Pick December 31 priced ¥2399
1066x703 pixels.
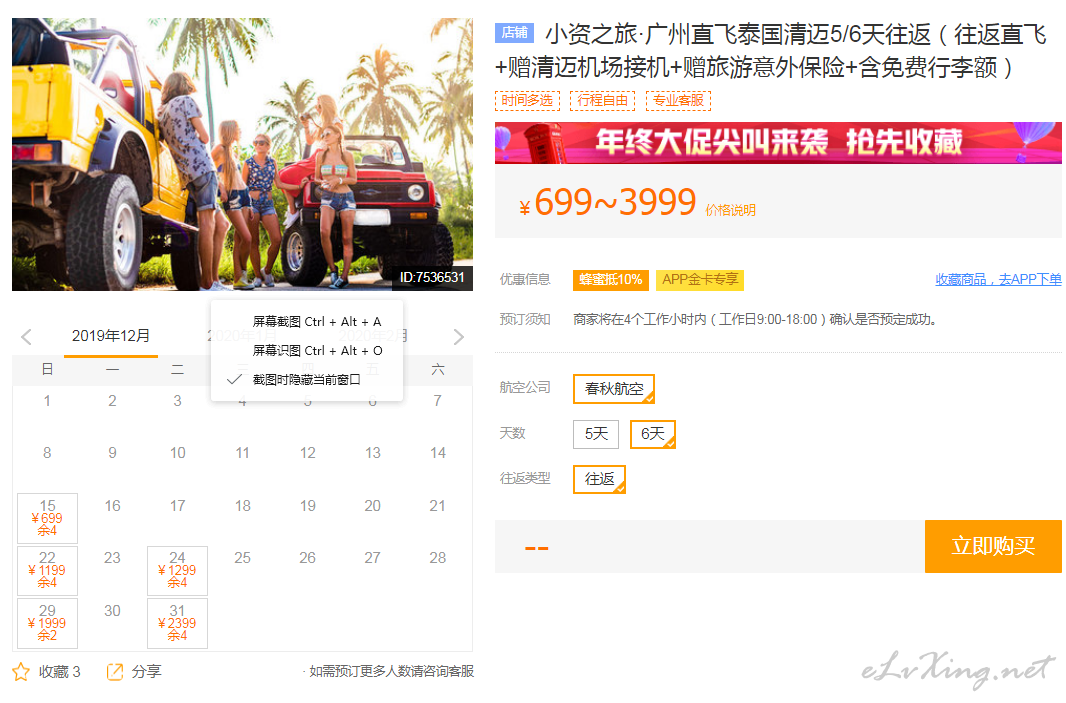pyautogui.click(x=177, y=623)
